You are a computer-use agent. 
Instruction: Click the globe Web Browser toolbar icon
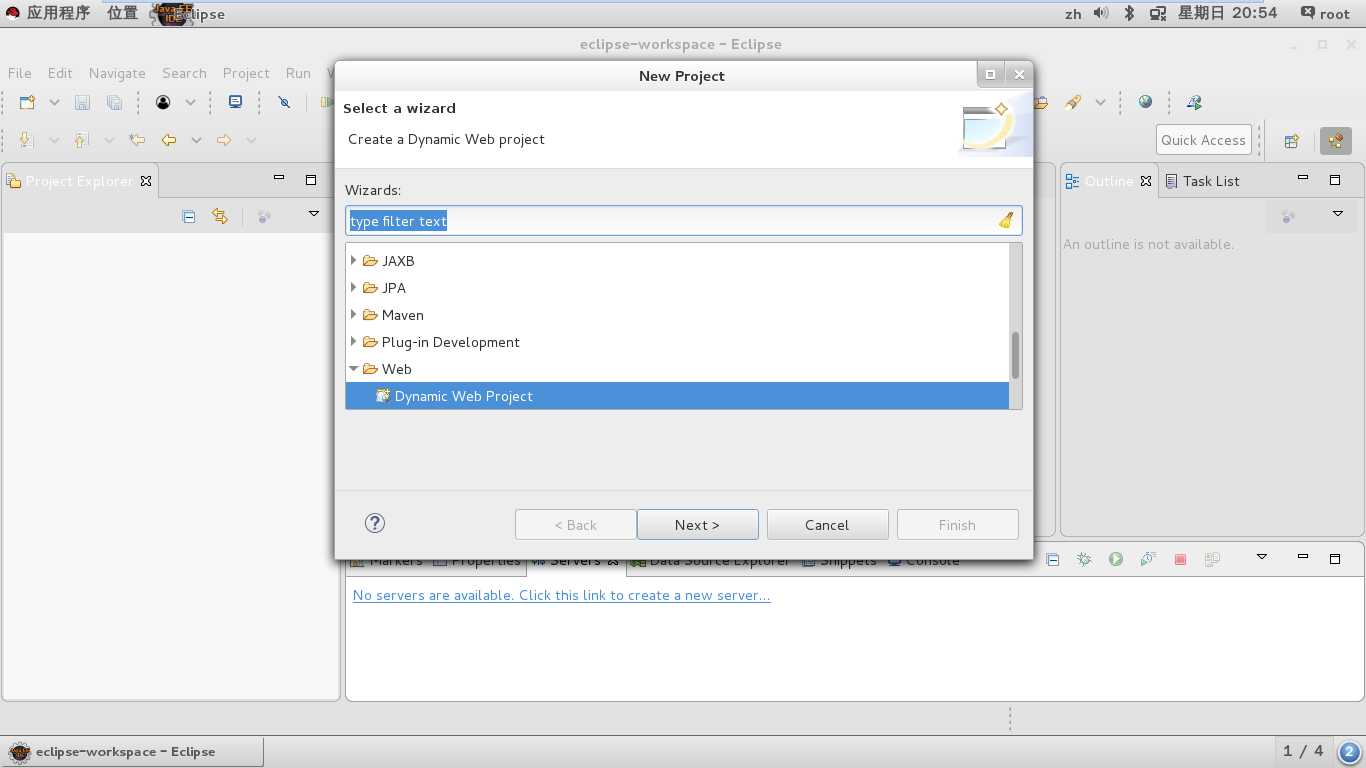[1146, 102]
